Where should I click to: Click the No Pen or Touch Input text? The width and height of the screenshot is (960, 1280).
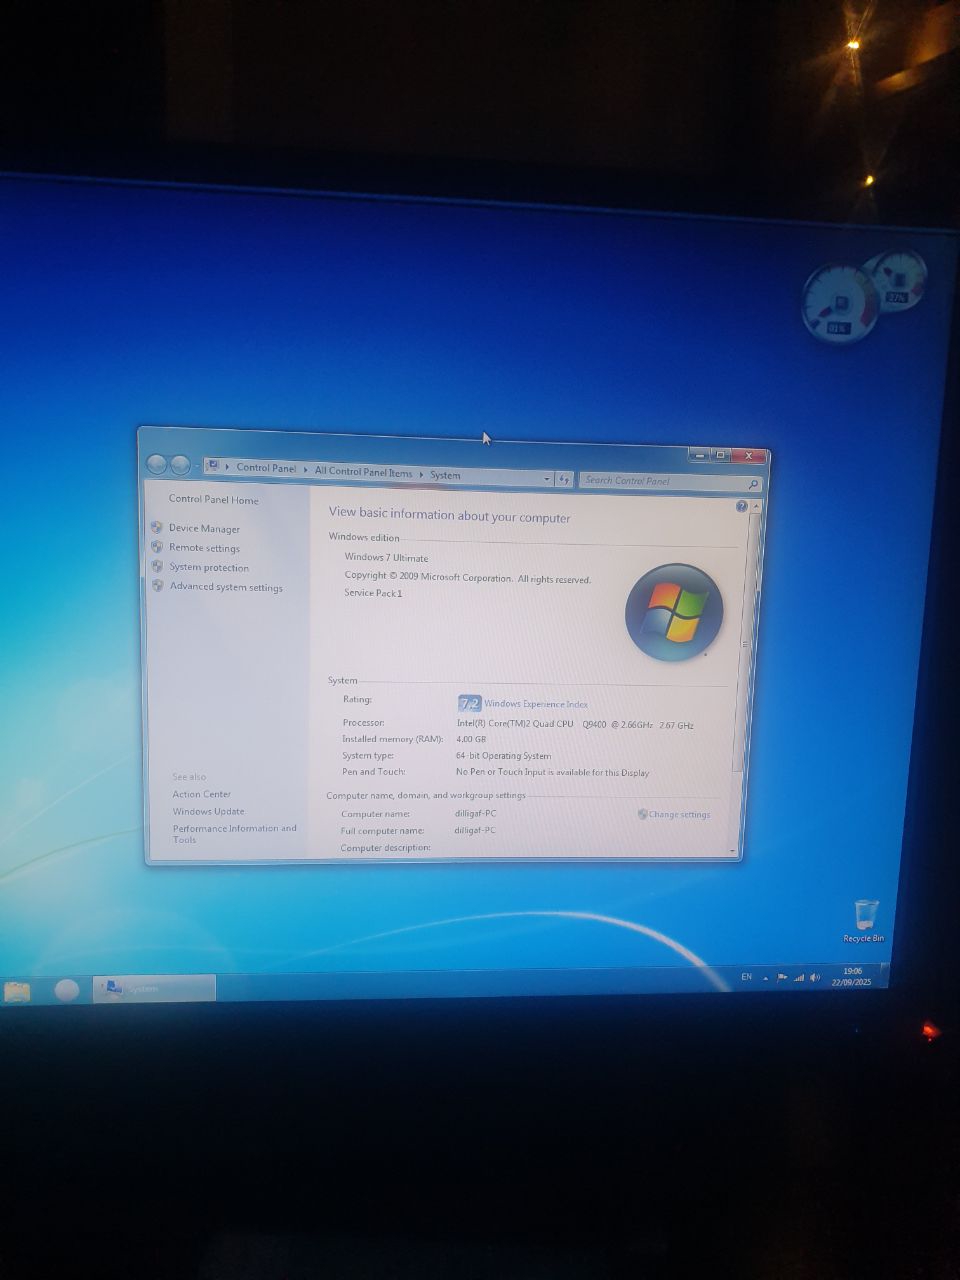(x=552, y=772)
